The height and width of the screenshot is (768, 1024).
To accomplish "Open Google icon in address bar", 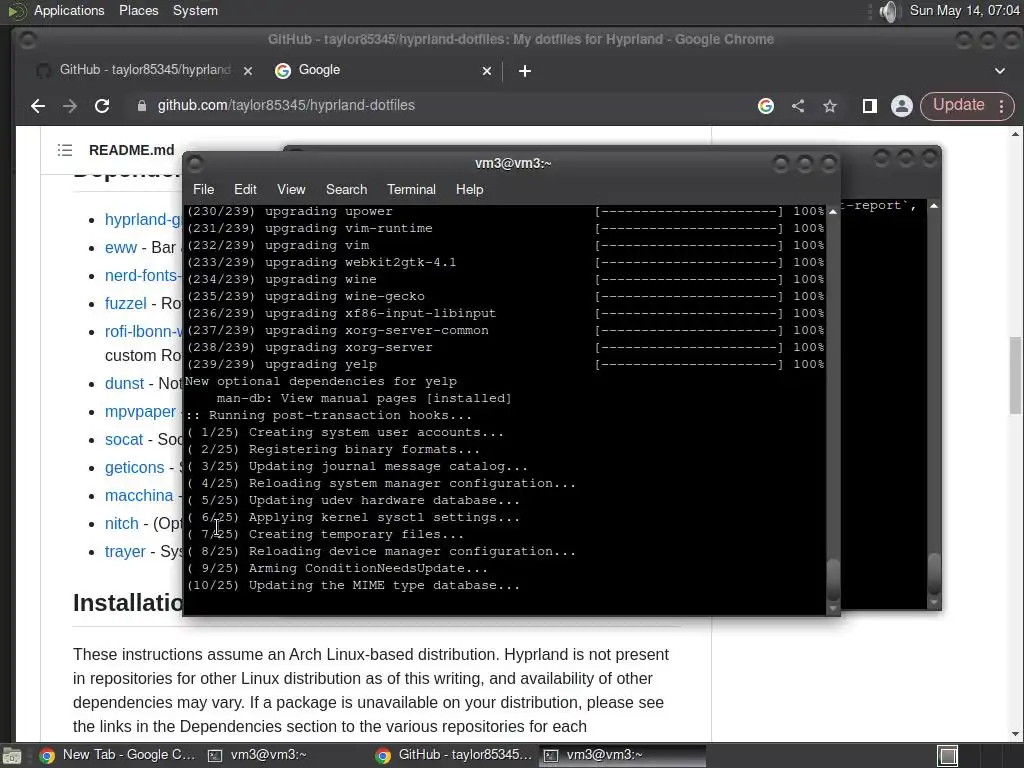I will click(766, 106).
